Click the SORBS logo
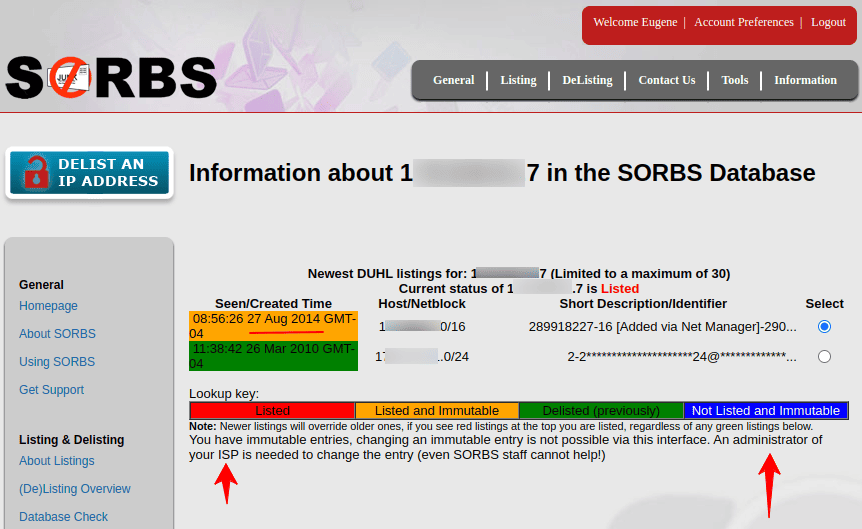The width and height of the screenshot is (862, 529). pyautogui.click(x=111, y=78)
